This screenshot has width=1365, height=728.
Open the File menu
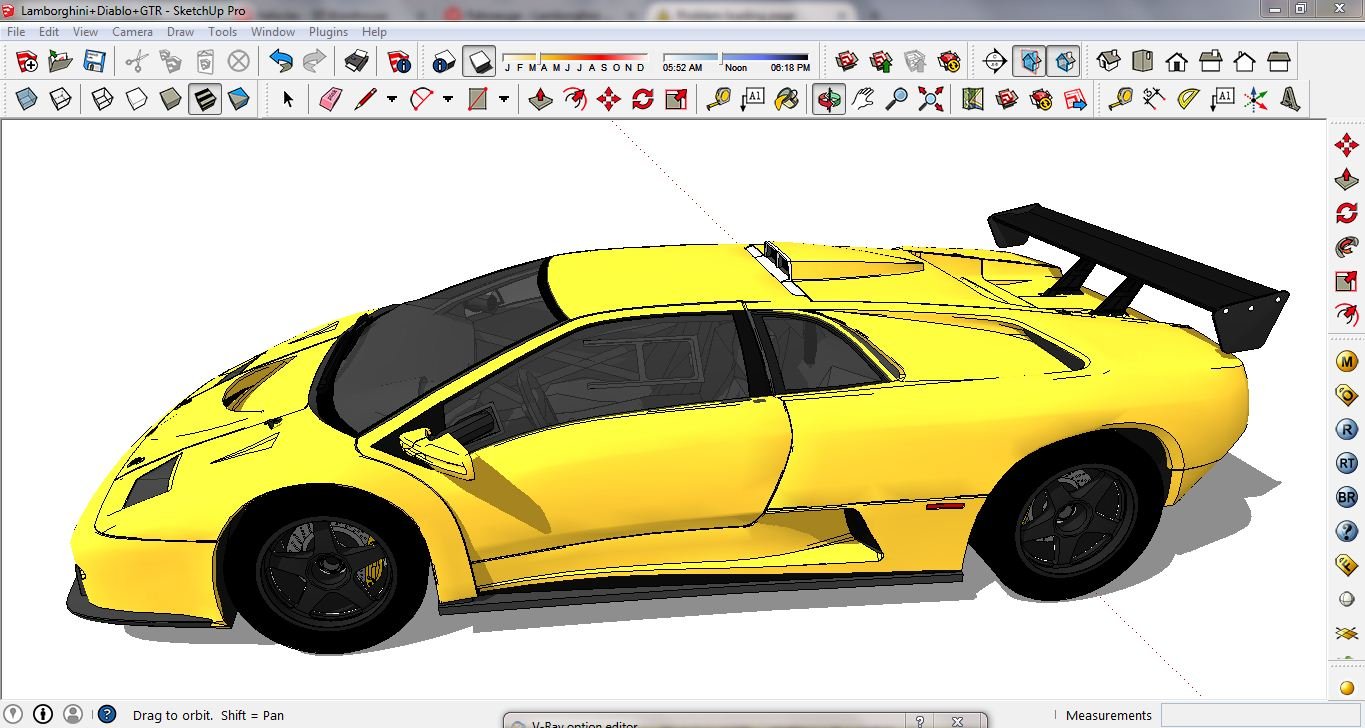click(16, 32)
